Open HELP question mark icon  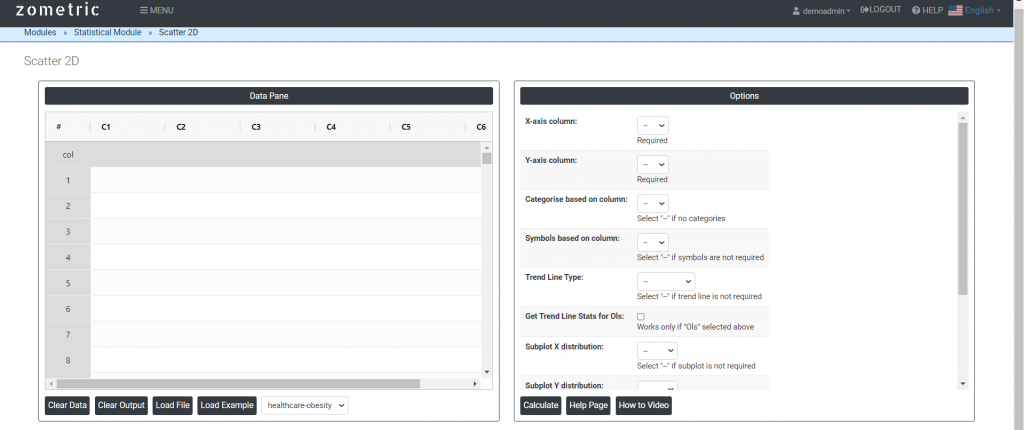click(x=916, y=10)
